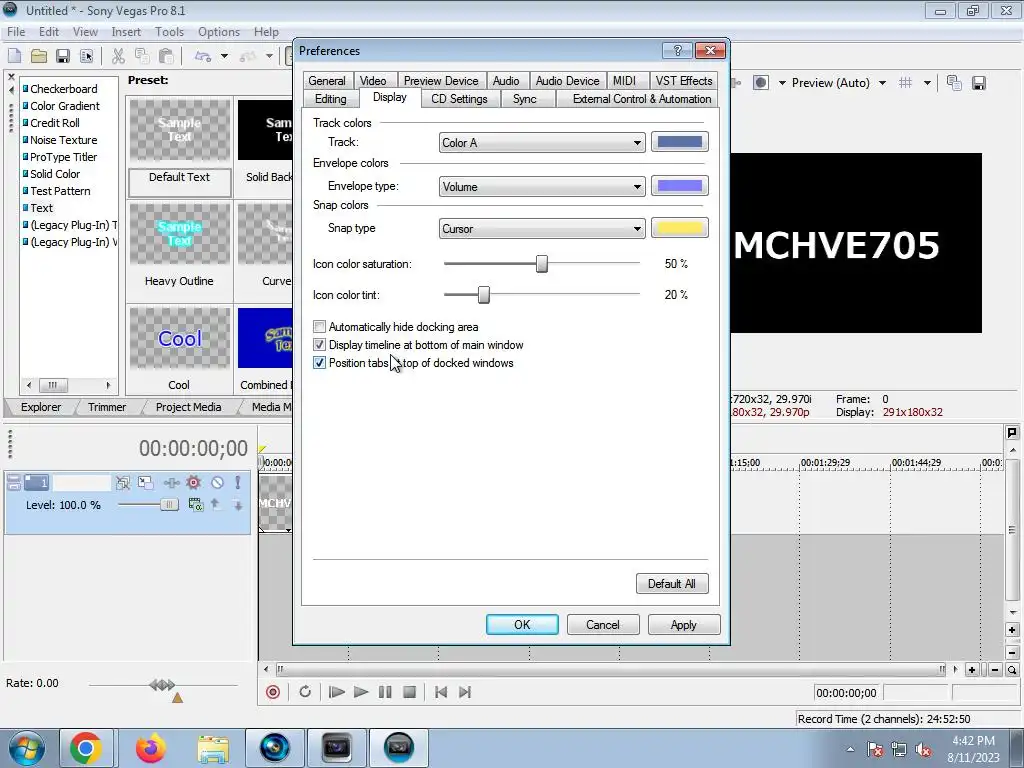Switch to the Project Media tab

point(188,407)
